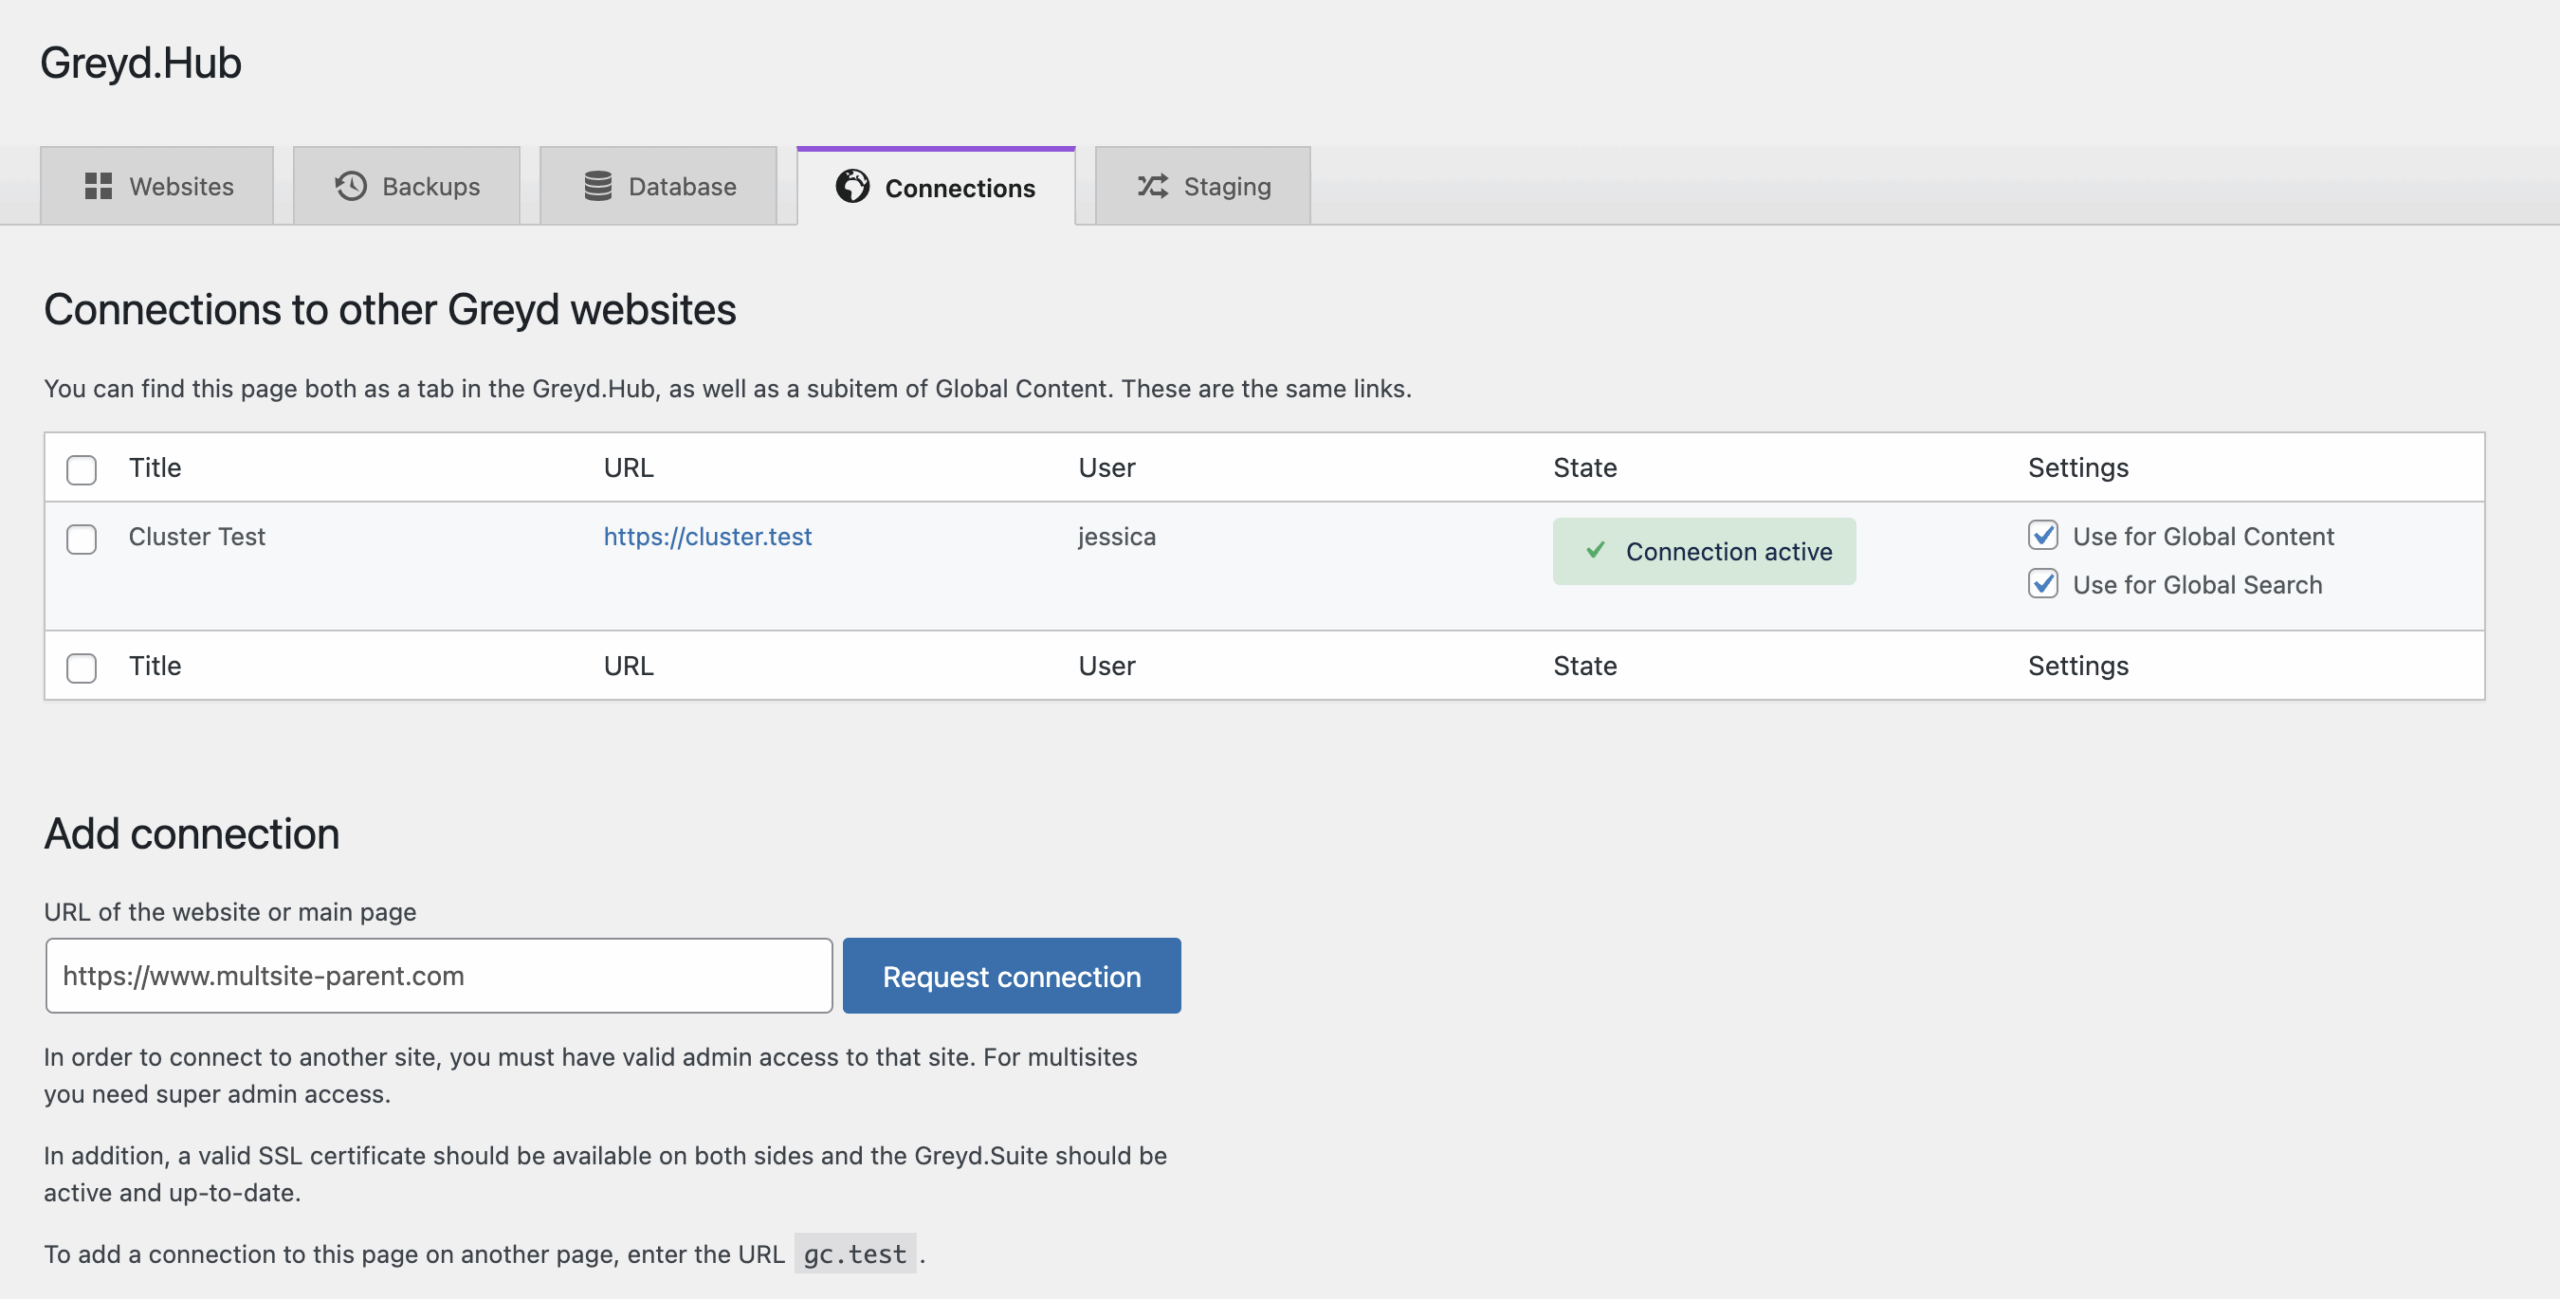2560x1299 pixels.
Task: Click the Database stack icon
Action: click(x=598, y=186)
